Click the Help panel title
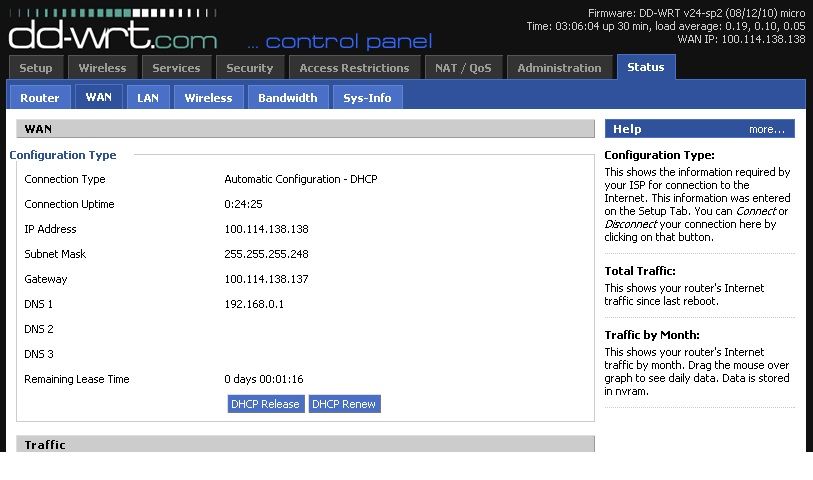Viewport: 813px width, 480px height. (627, 129)
